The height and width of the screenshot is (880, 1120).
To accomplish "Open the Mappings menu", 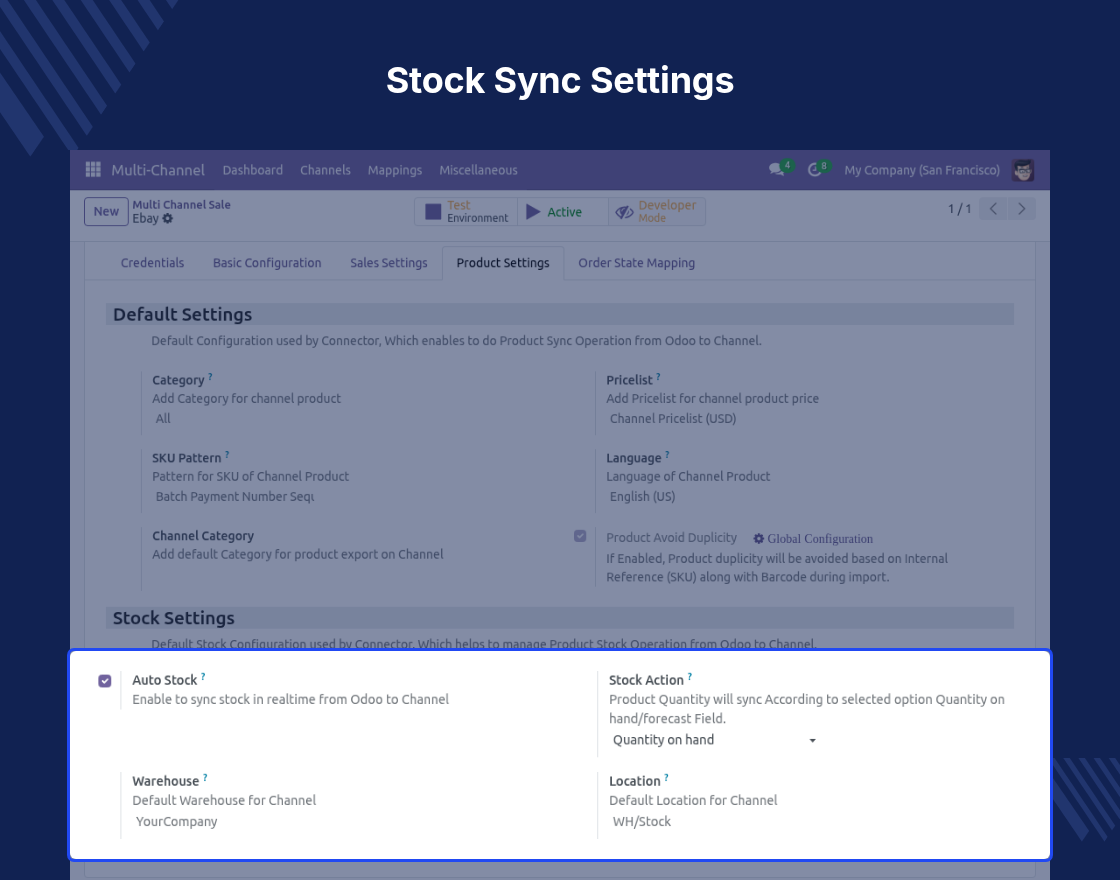I will (x=395, y=170).
